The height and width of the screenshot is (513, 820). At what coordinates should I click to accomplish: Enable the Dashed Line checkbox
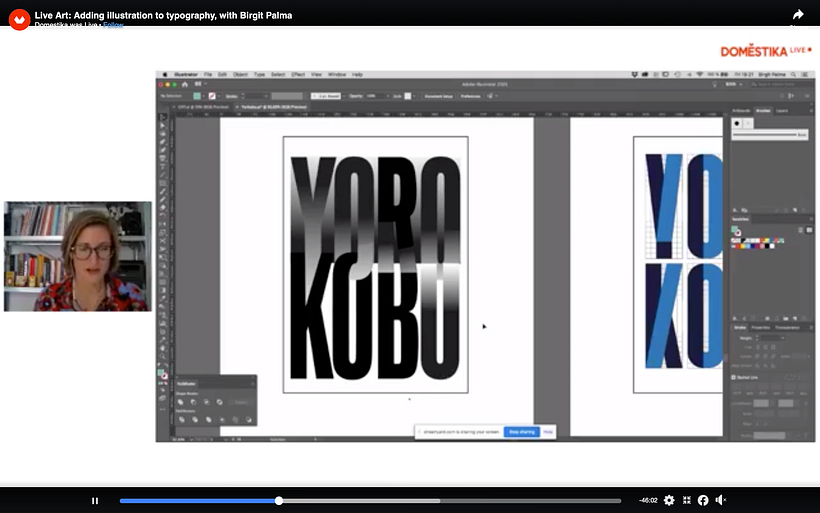(735, 378)
